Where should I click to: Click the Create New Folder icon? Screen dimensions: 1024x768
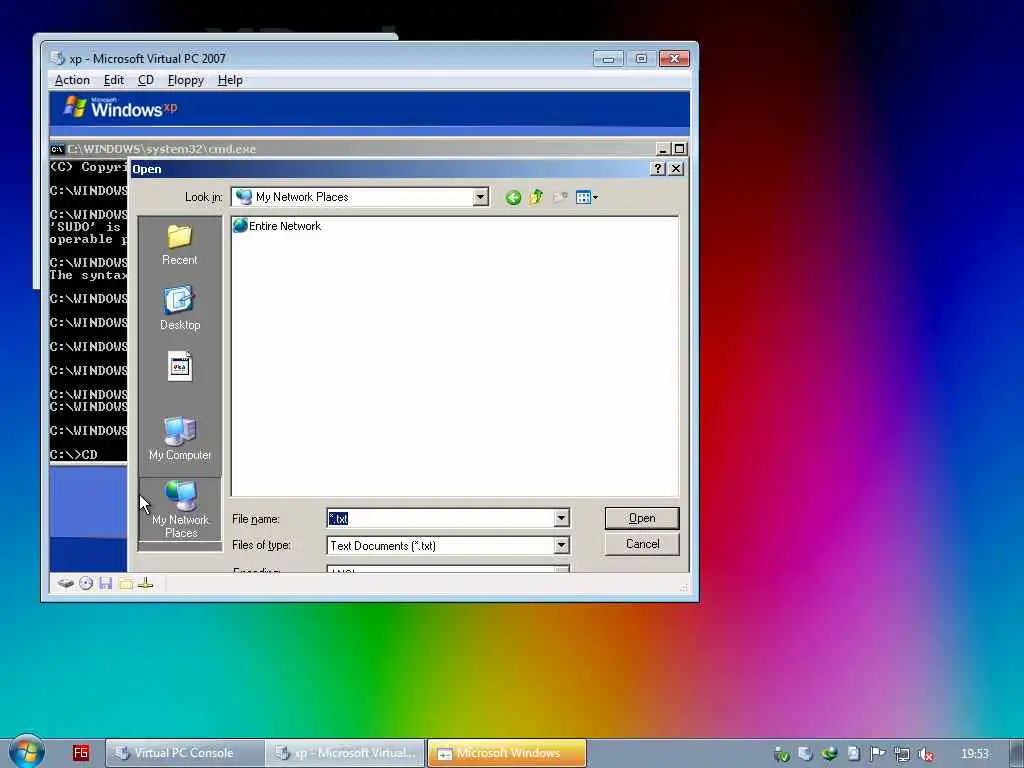(x=560, y=197)
